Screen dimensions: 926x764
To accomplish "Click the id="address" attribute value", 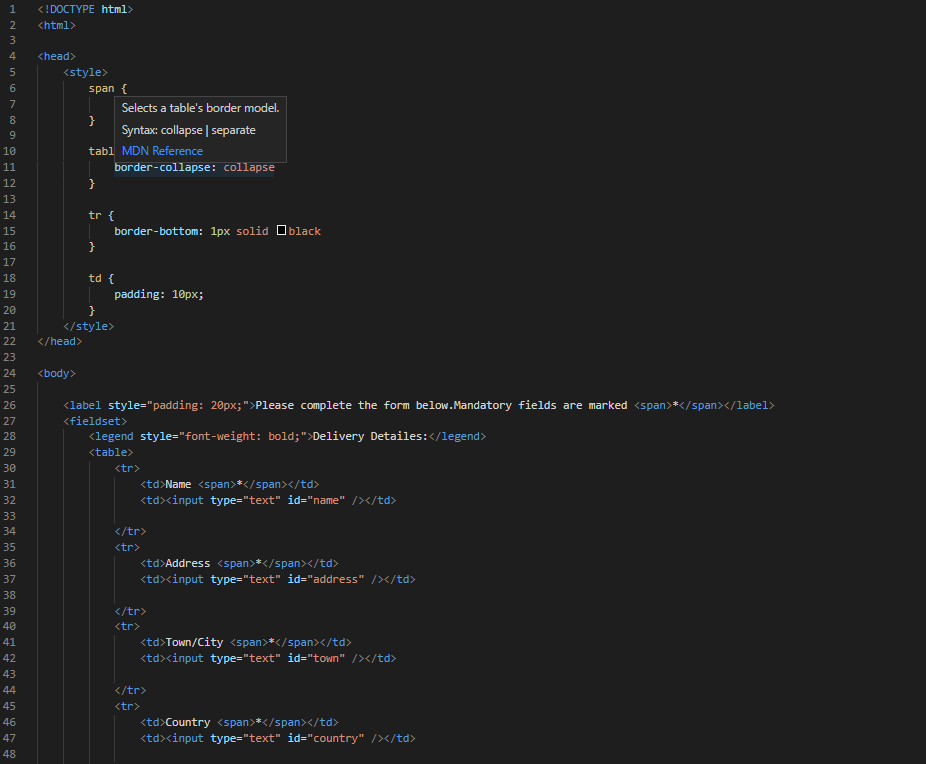I will pyautogui.click(x=334, y=579).
